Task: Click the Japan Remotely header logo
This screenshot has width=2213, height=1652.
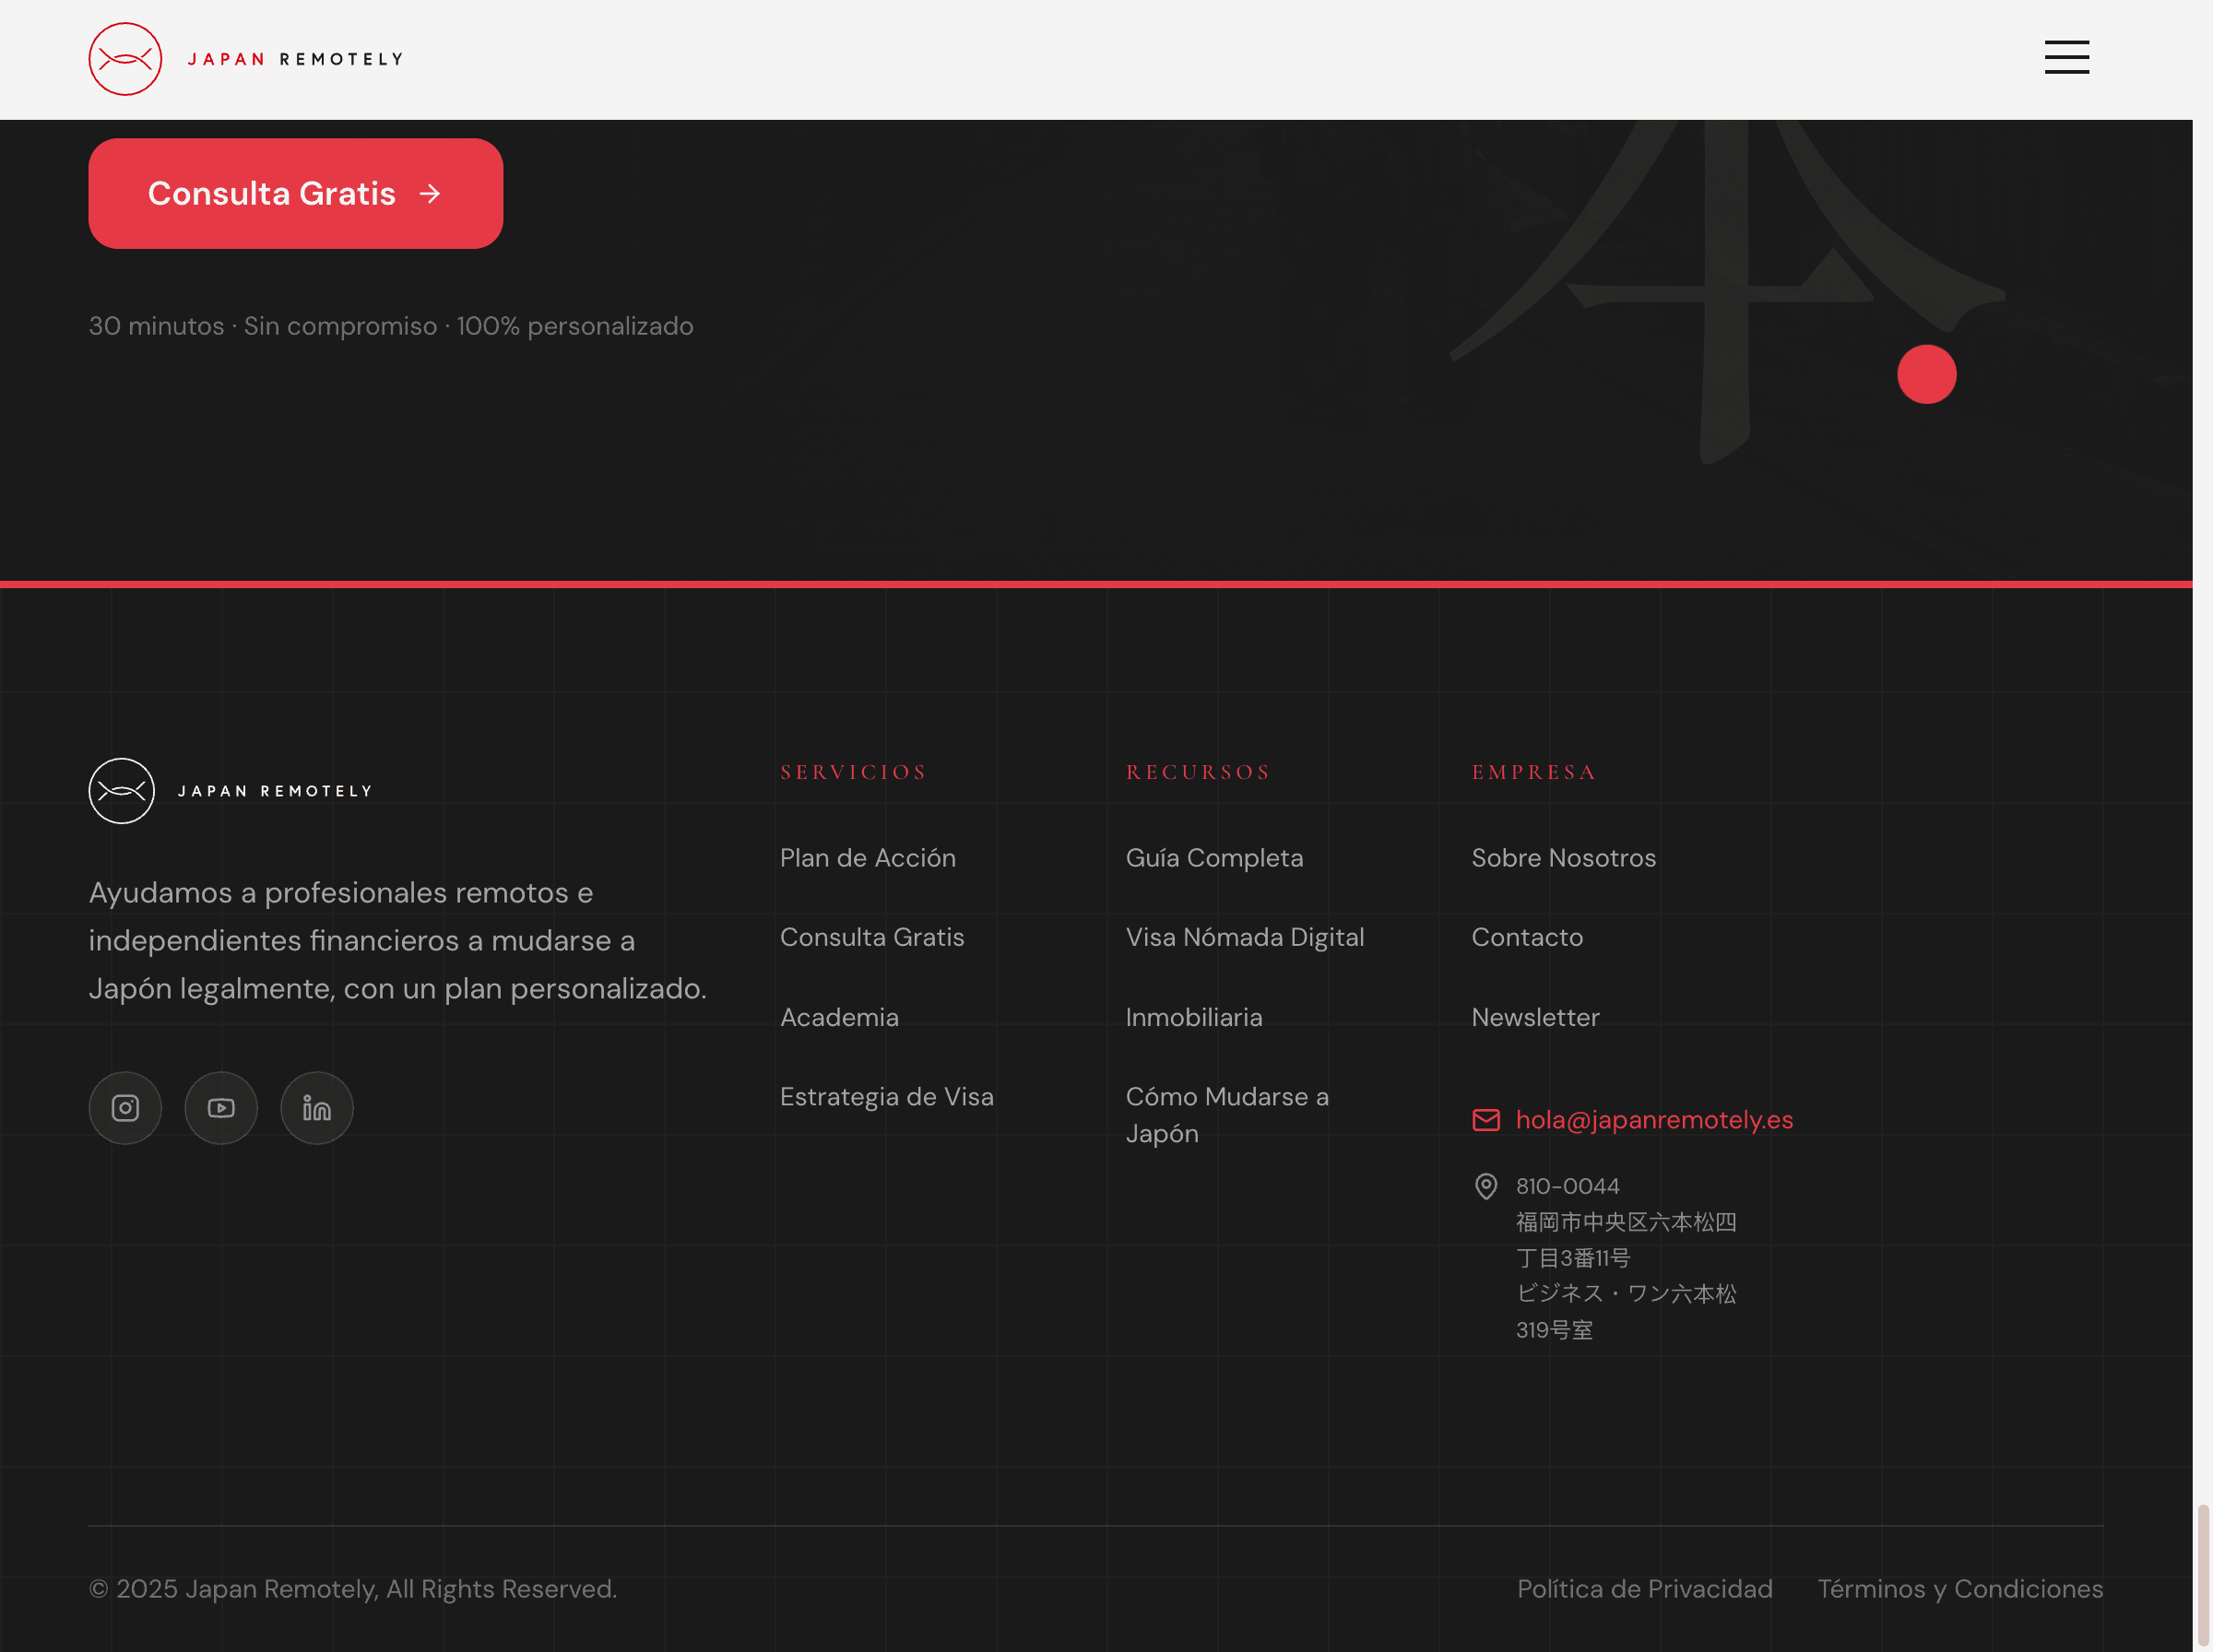Action: [246, 59]
